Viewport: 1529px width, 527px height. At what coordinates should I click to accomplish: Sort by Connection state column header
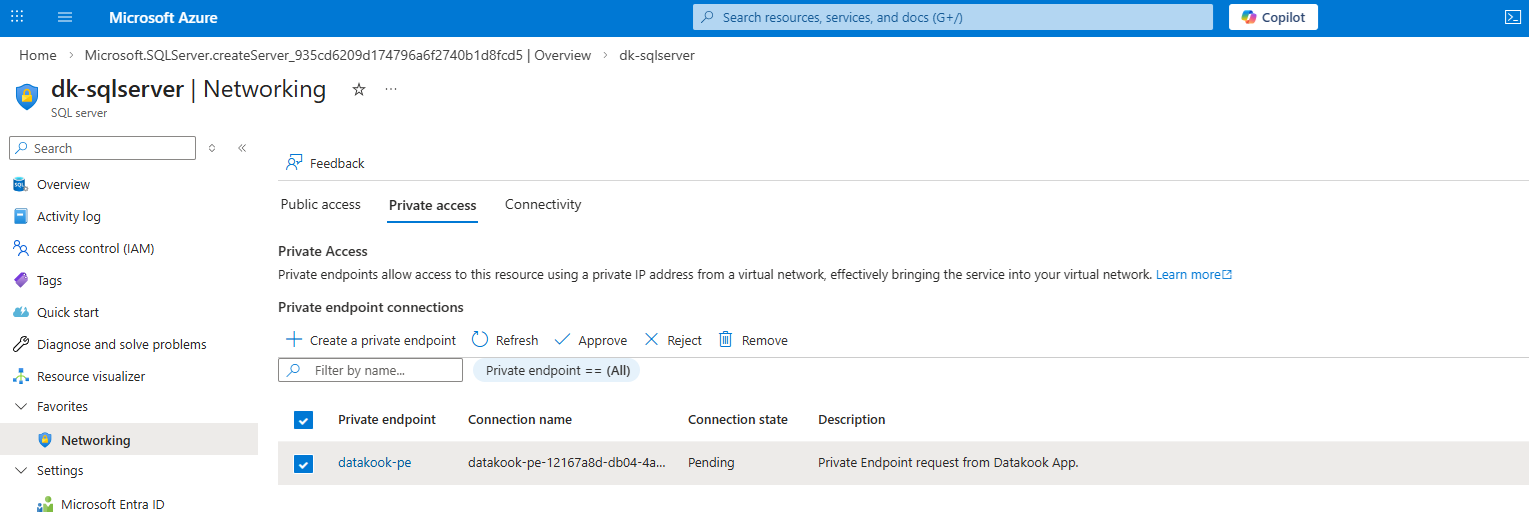[738, 420]
